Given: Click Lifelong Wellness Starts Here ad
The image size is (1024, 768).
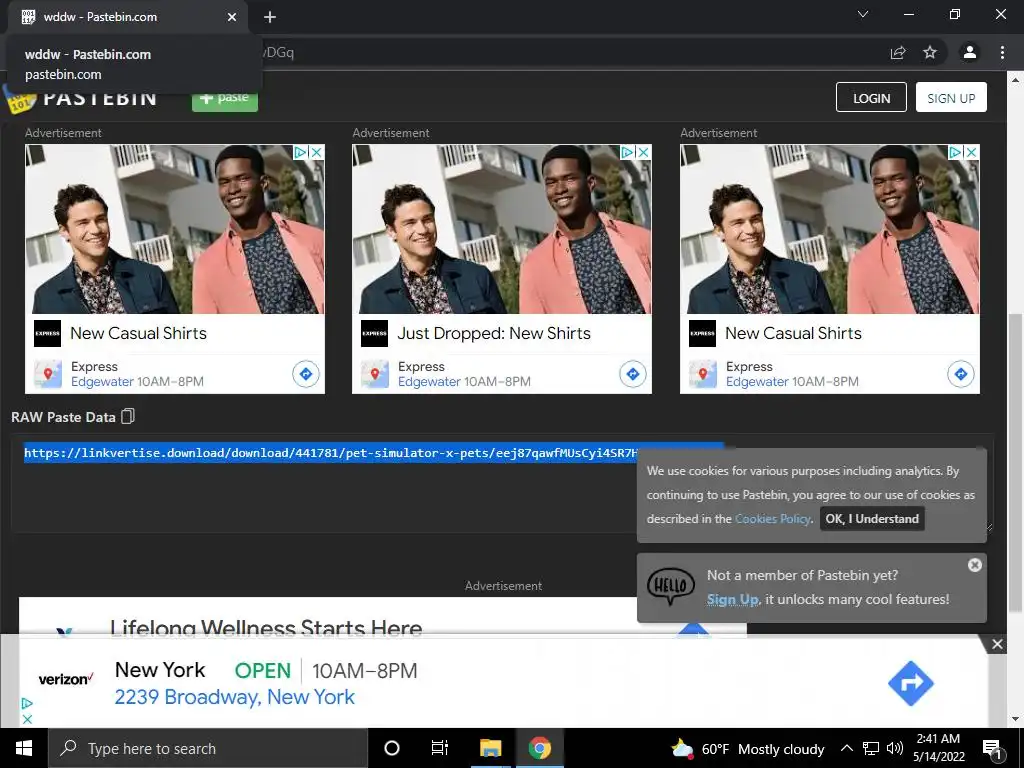Looking at the screenshot, I should [x=266, y=628].
